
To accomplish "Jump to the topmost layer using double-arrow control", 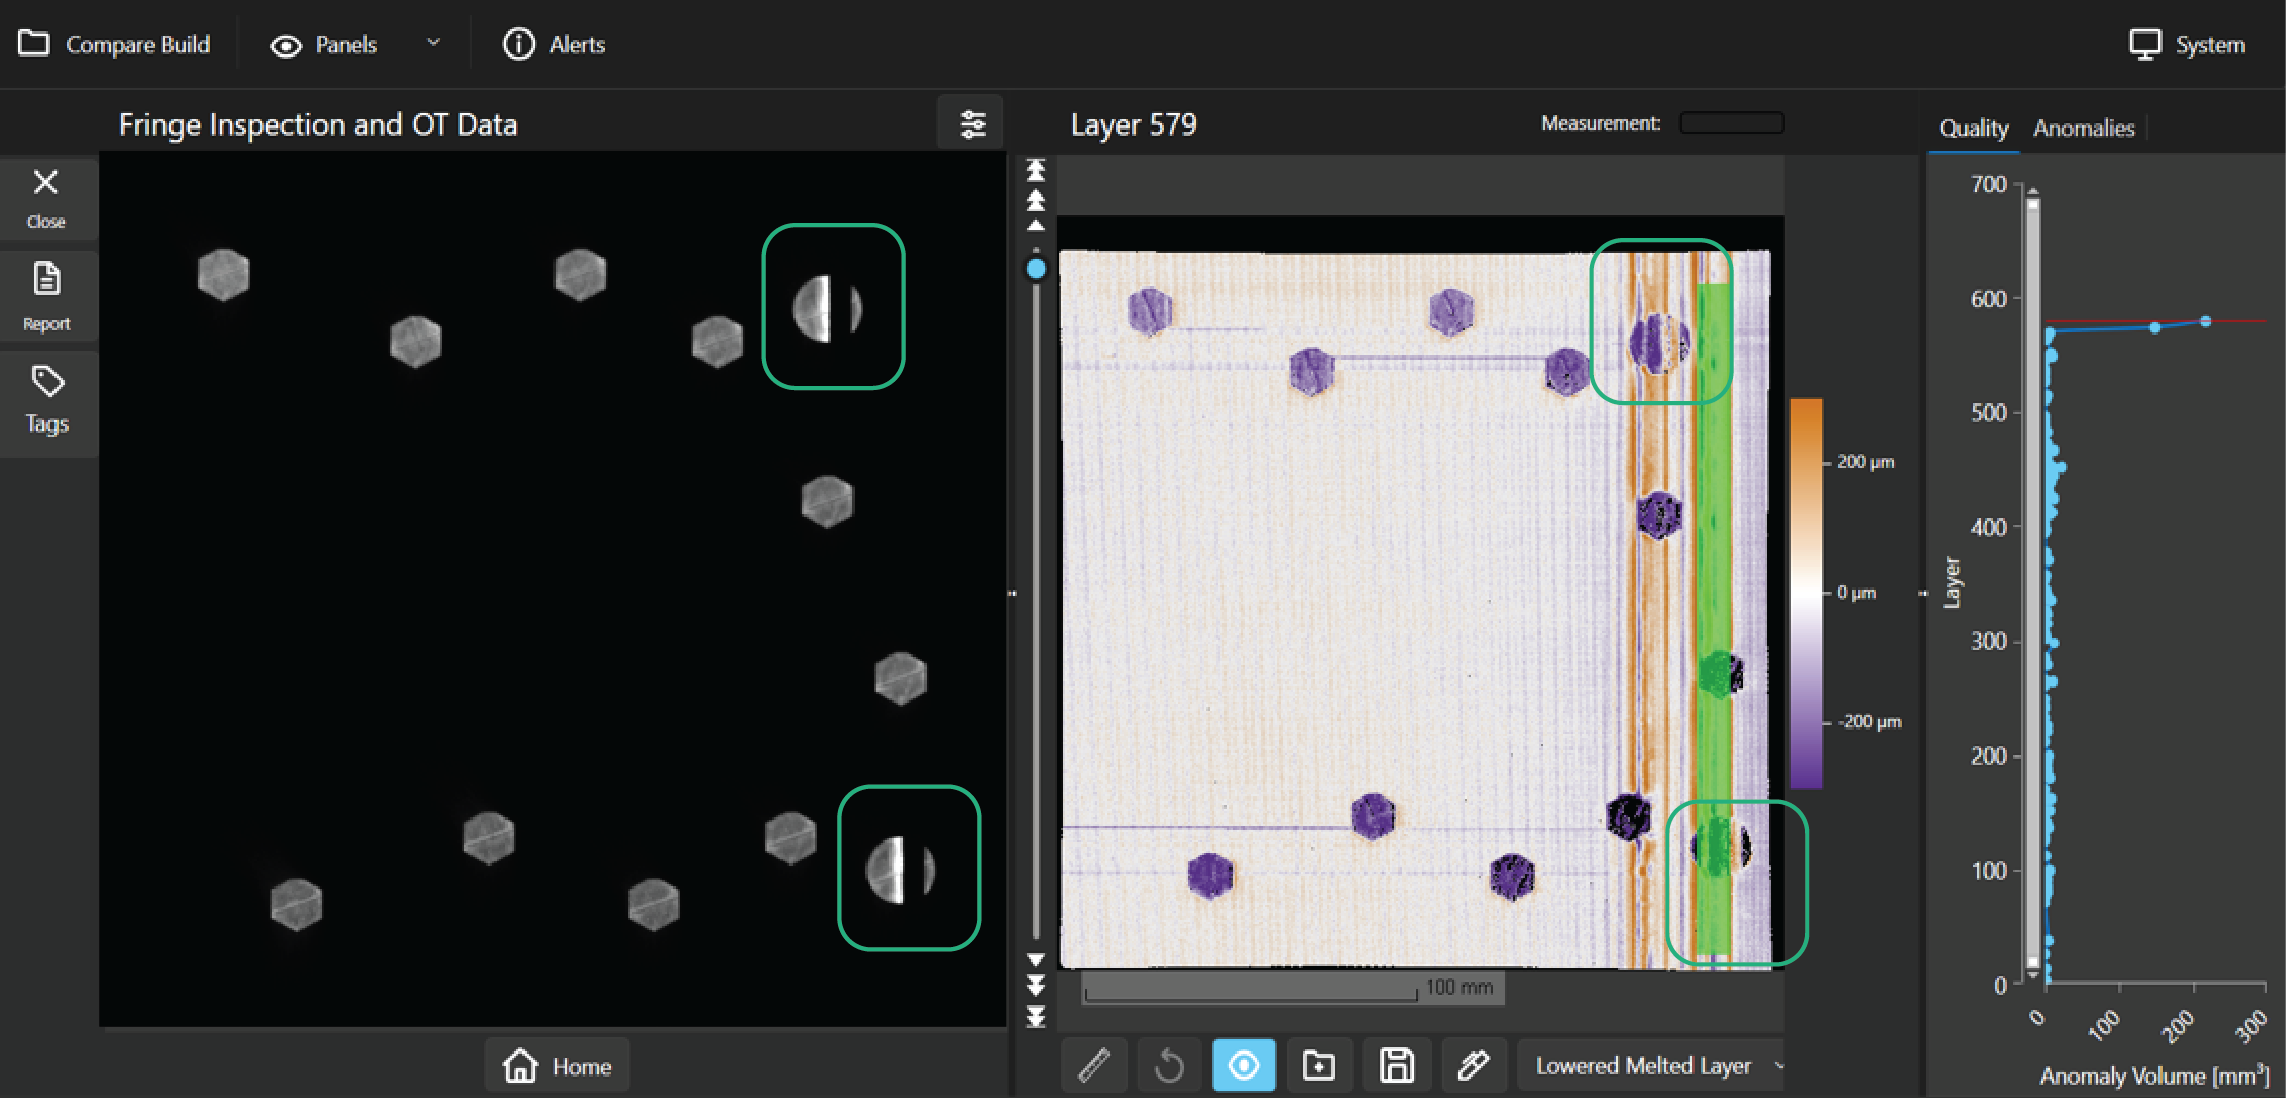I will pyautogui.click(x=1035, y=172).
